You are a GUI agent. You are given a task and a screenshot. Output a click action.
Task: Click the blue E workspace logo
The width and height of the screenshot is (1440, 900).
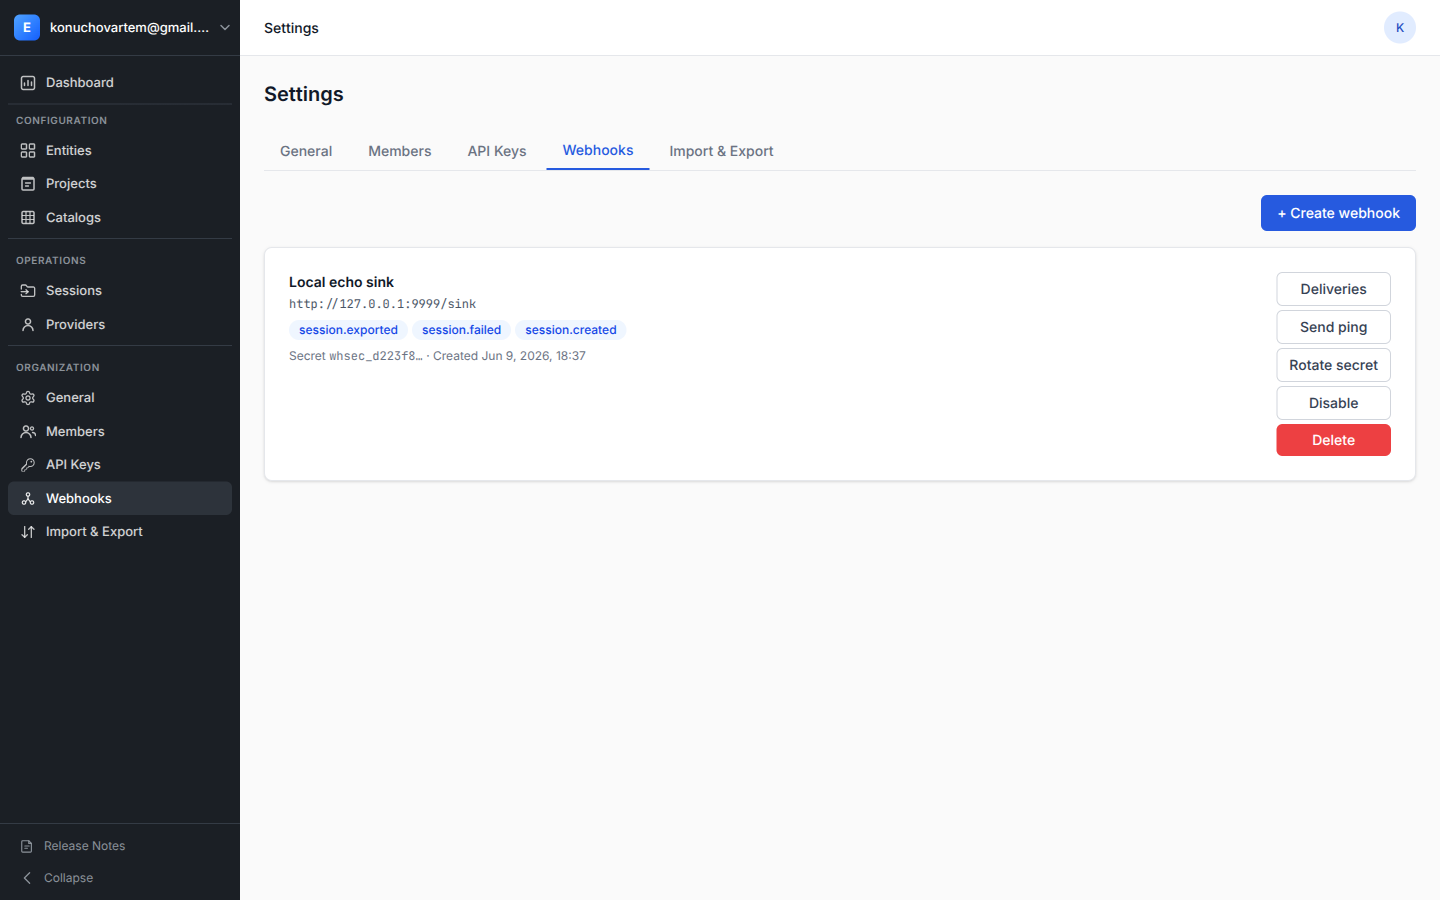click(x=27, y=28)
